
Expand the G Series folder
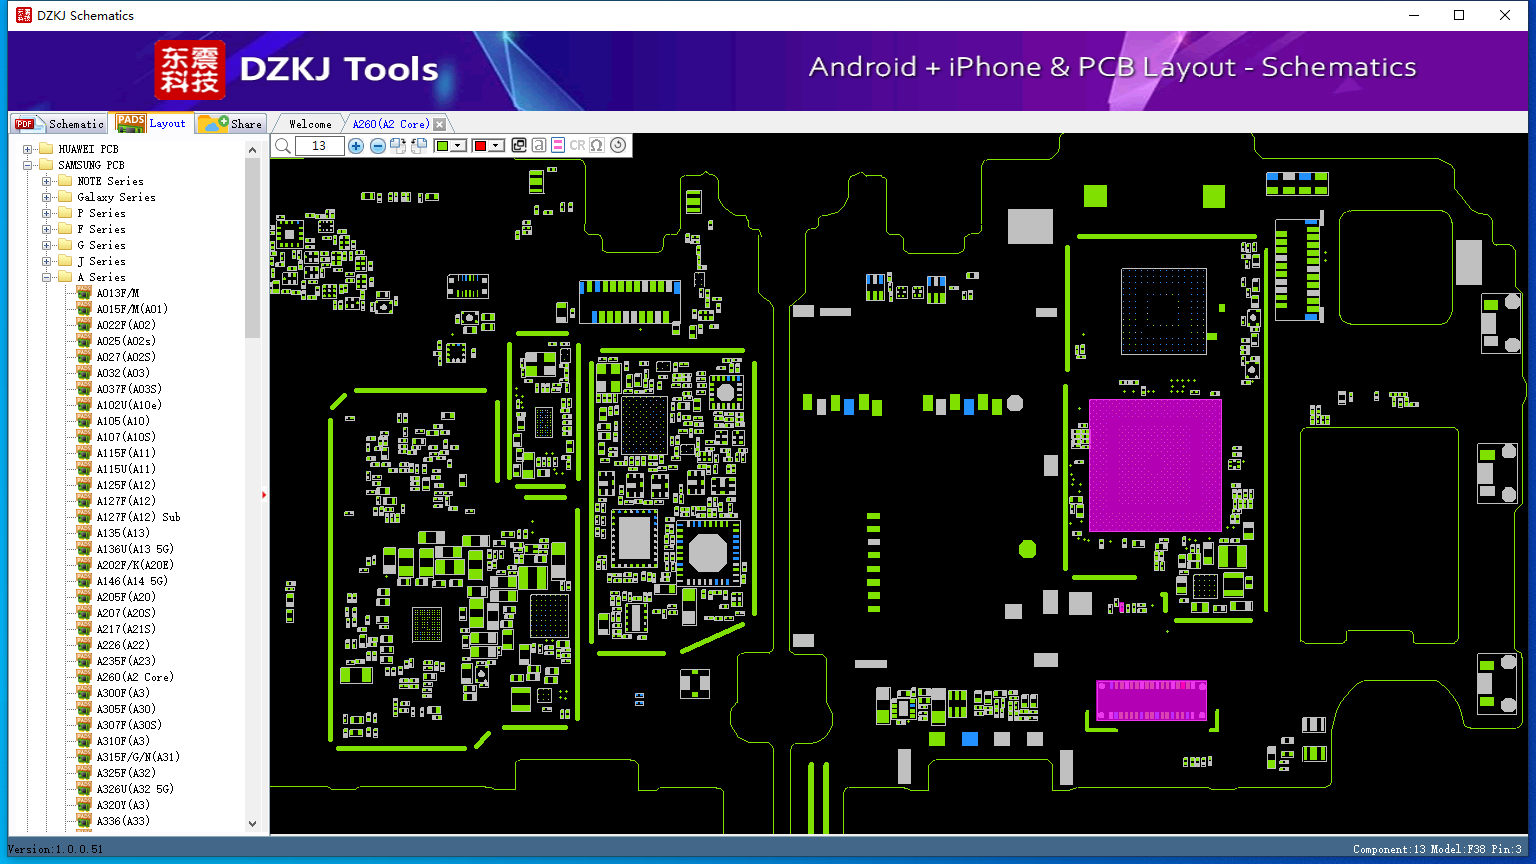pyautogui.click(x=47, y=245)
